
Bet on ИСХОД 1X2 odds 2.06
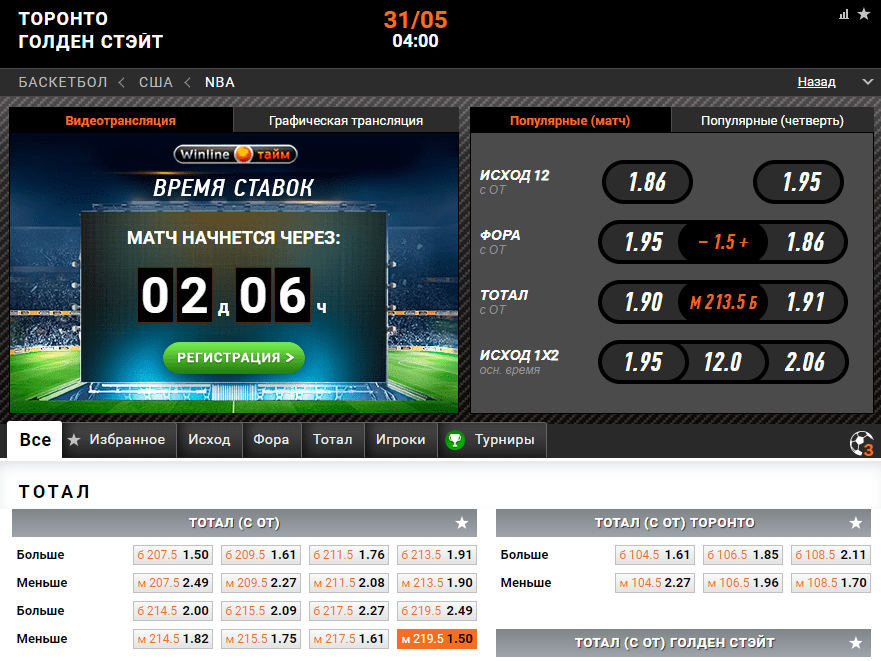pos(805,362)
